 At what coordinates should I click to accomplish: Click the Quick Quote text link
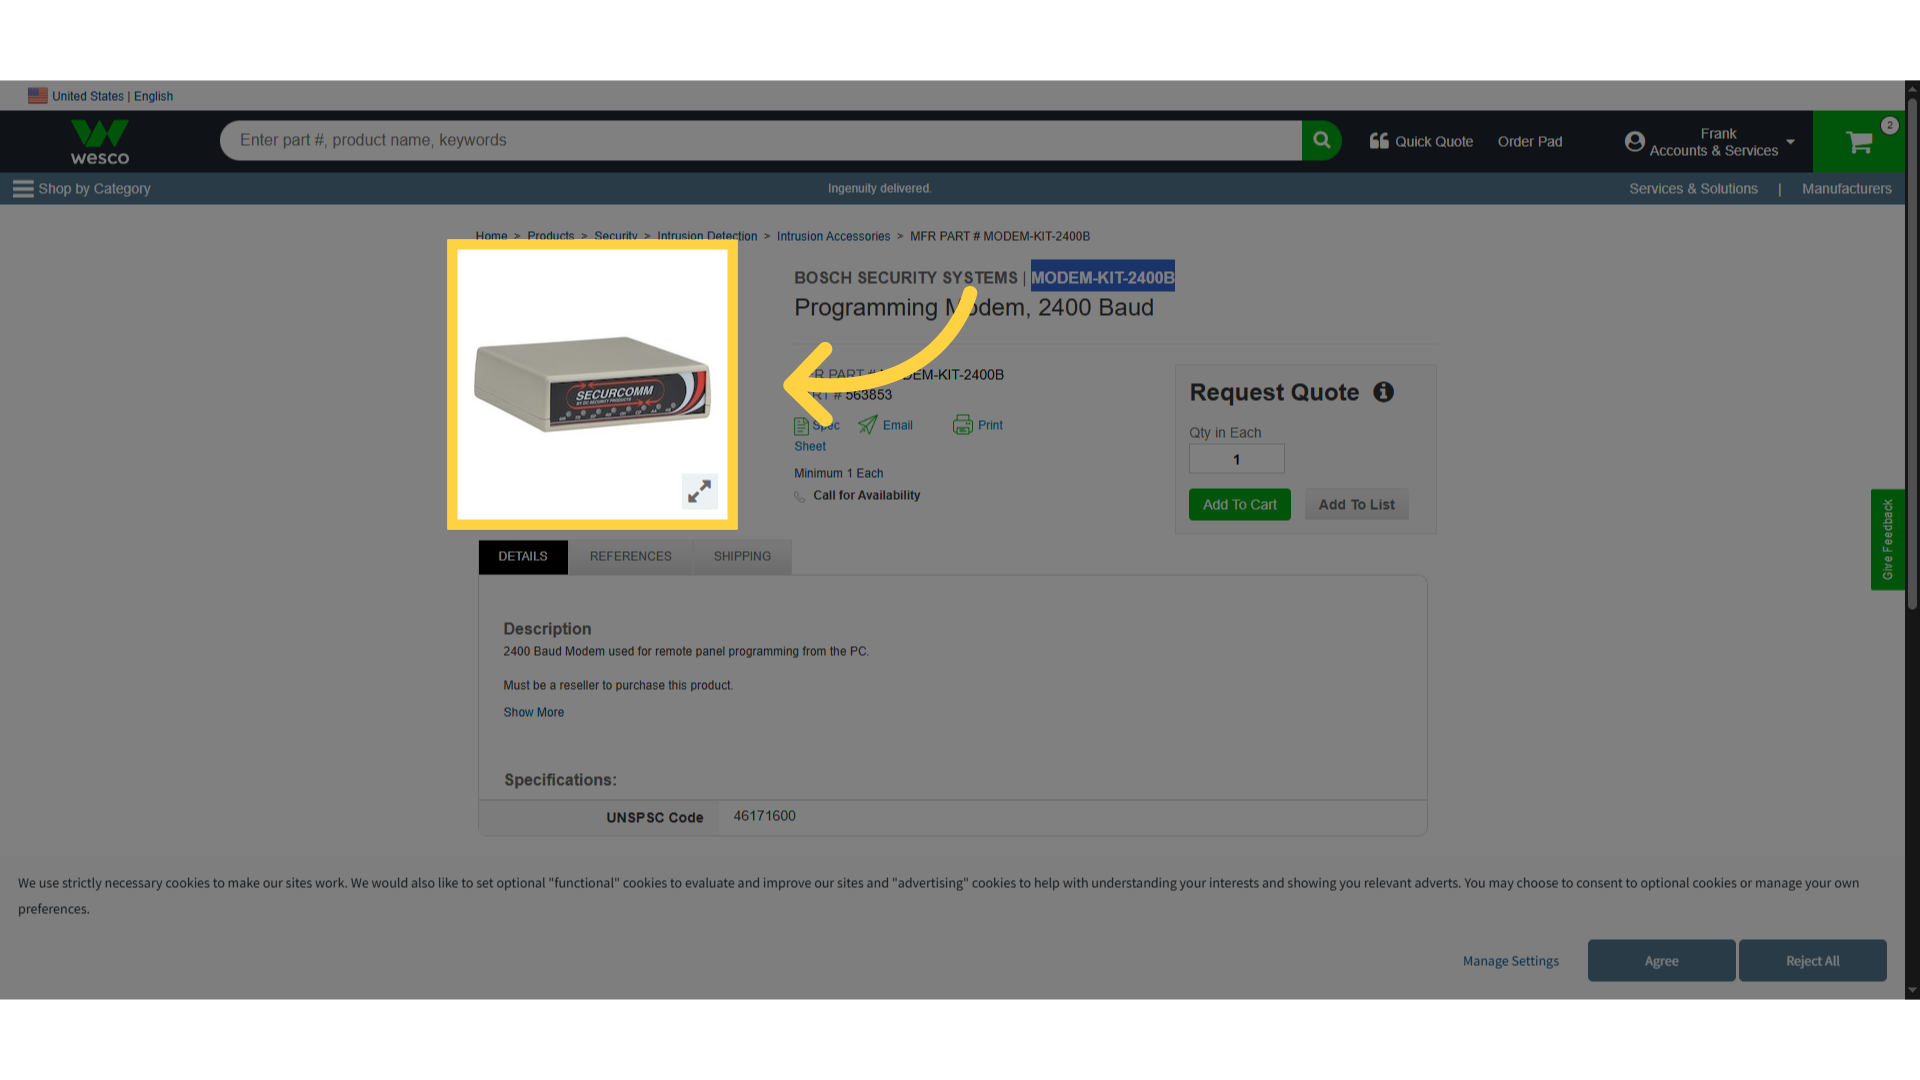(1434, 142)
